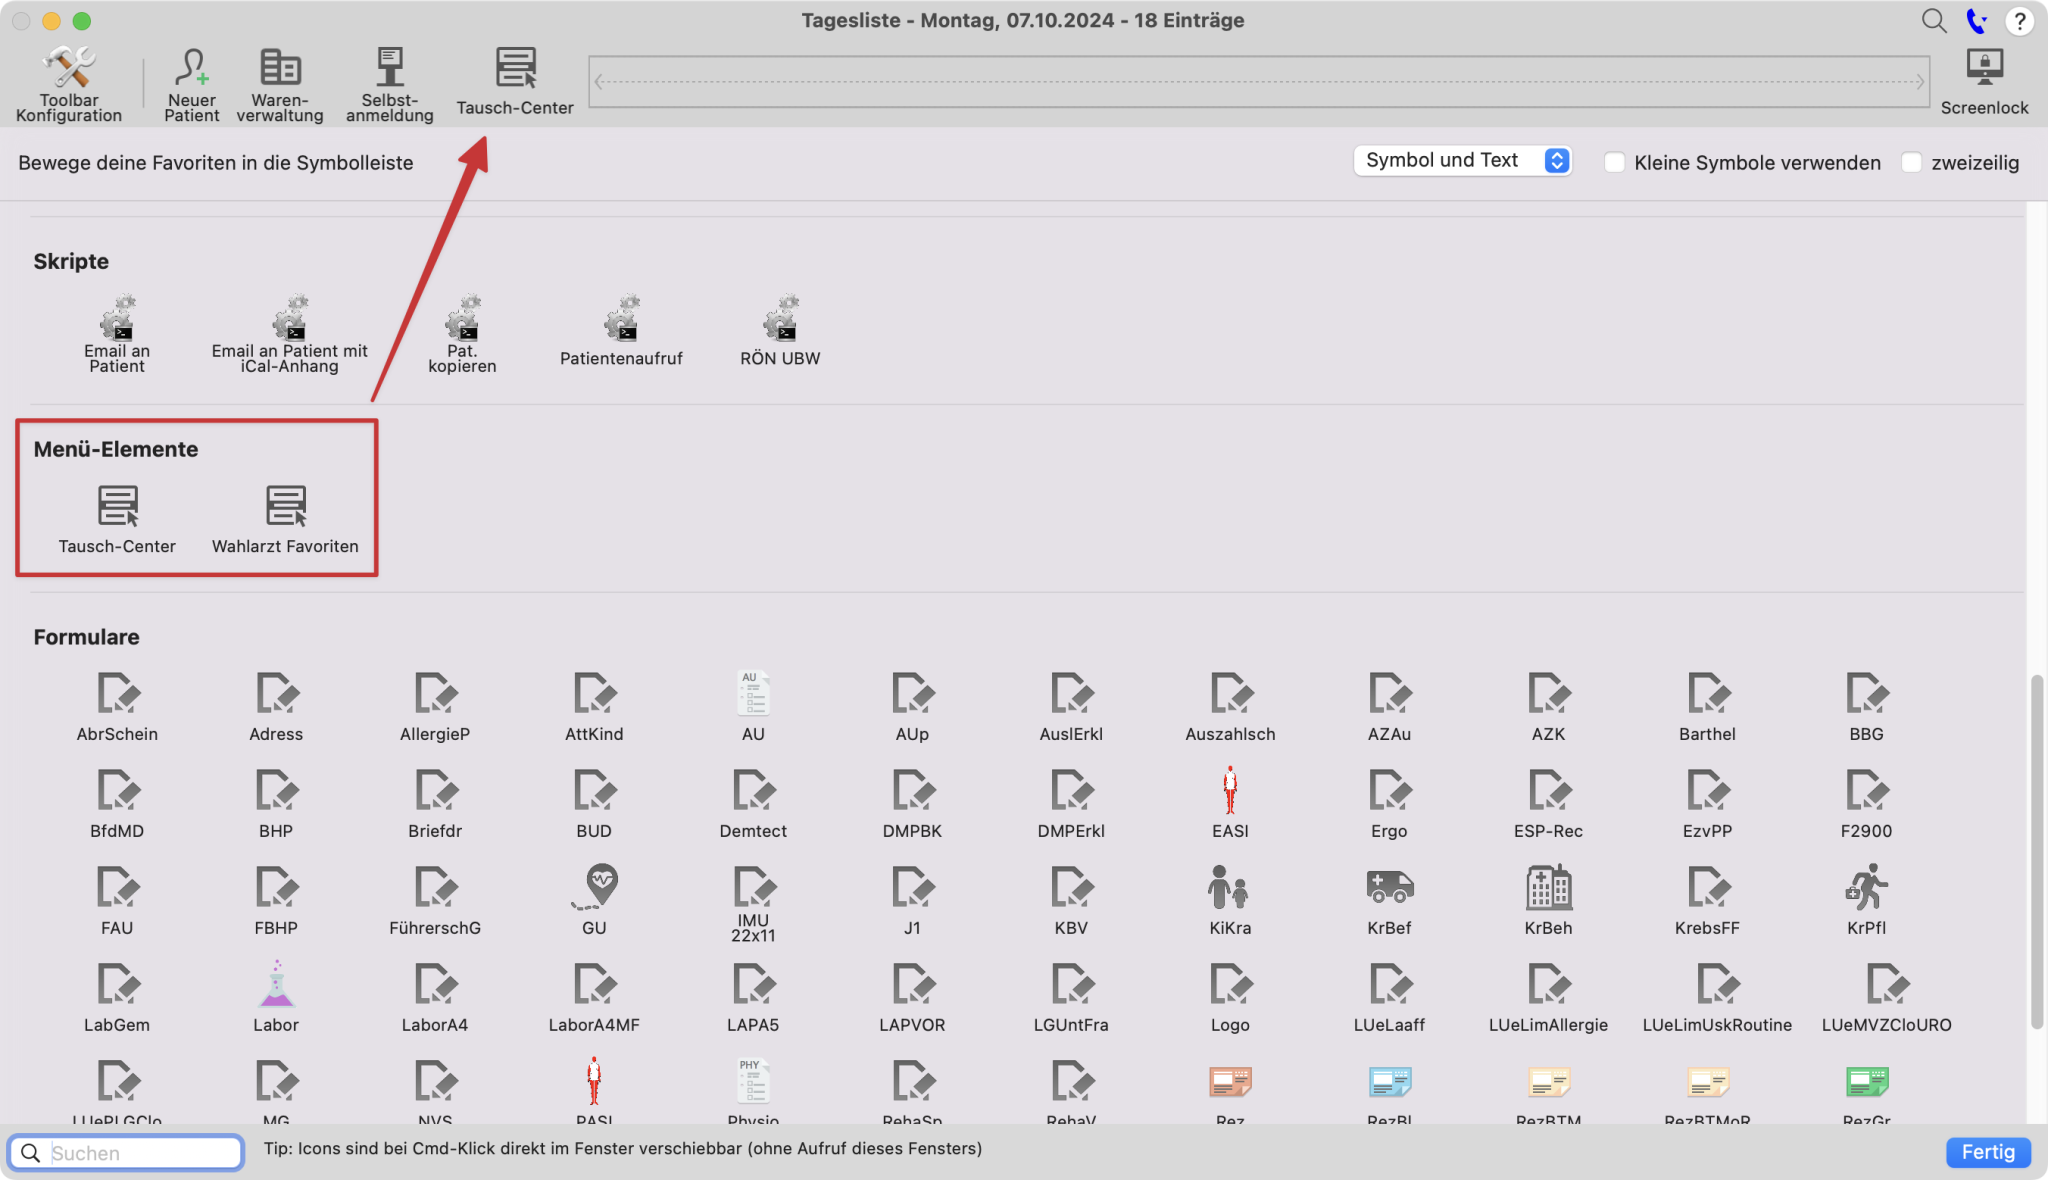Select the DMPErkl form icon
The image size is (2048, 1180).
pyautogui.click(x=1071, y=803)
